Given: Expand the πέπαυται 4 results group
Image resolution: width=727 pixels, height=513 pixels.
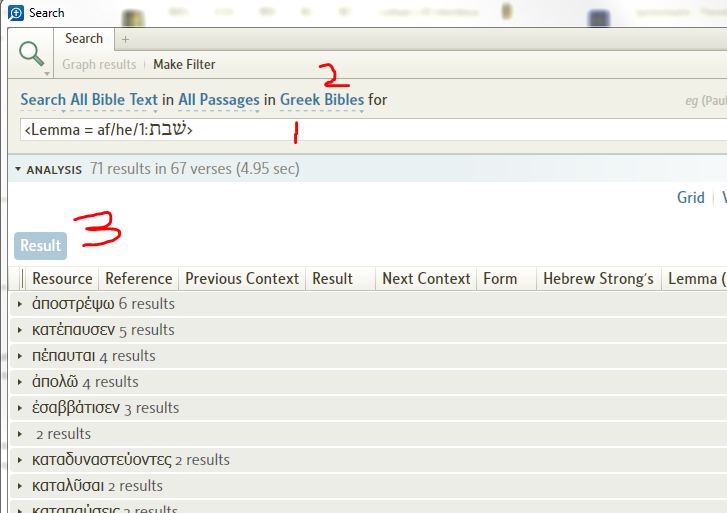Looking at the screenshot, I should point(19,356).
